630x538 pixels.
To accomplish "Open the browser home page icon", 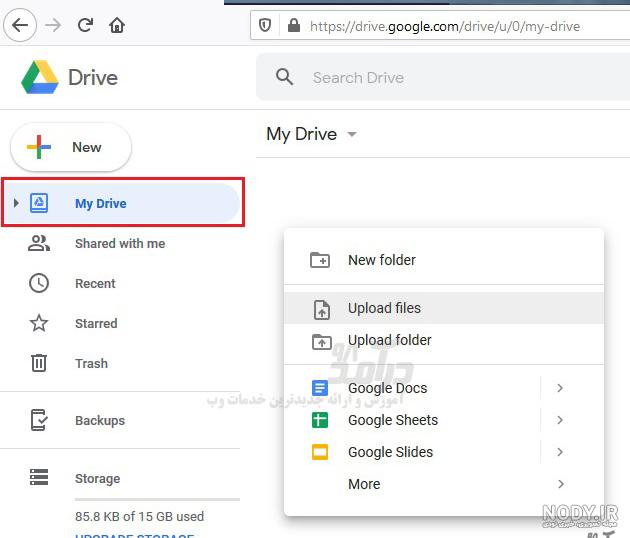I will pos(117,25).
